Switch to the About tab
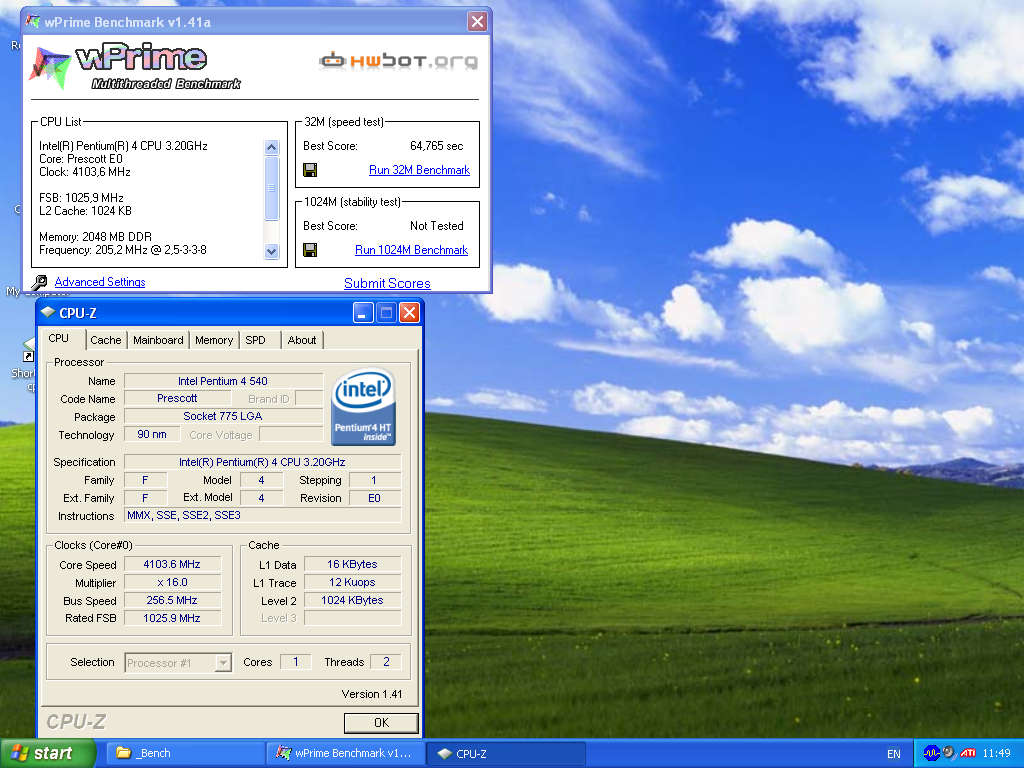The width and height of the screenshot is (1024, 768). (x=302, y=340)
